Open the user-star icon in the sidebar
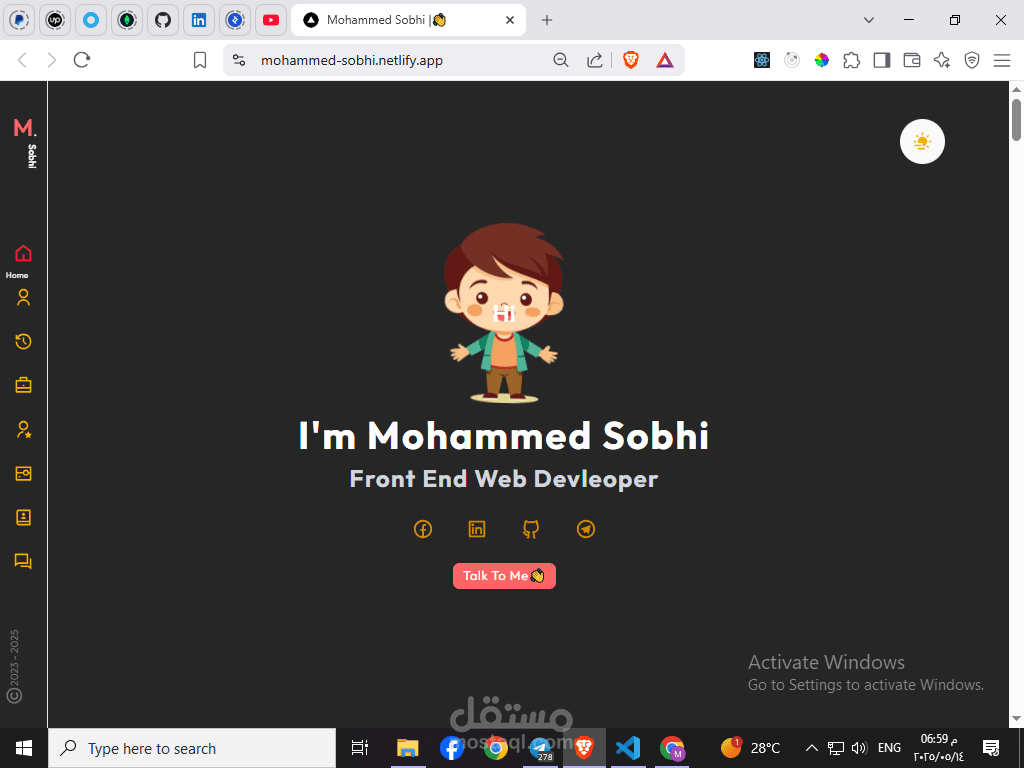Screen dimensions: 1024x768 tap(24, 430)
